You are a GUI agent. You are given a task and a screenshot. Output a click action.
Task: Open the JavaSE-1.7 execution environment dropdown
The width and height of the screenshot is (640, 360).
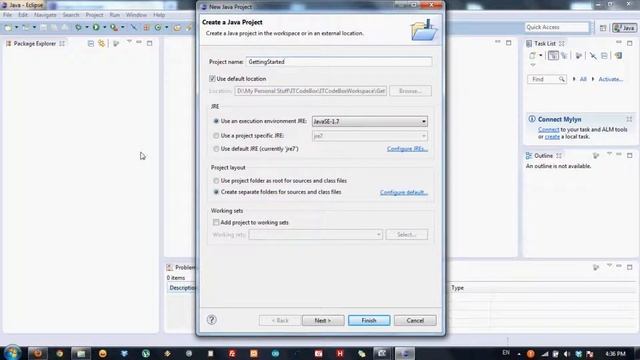[369, 122]
